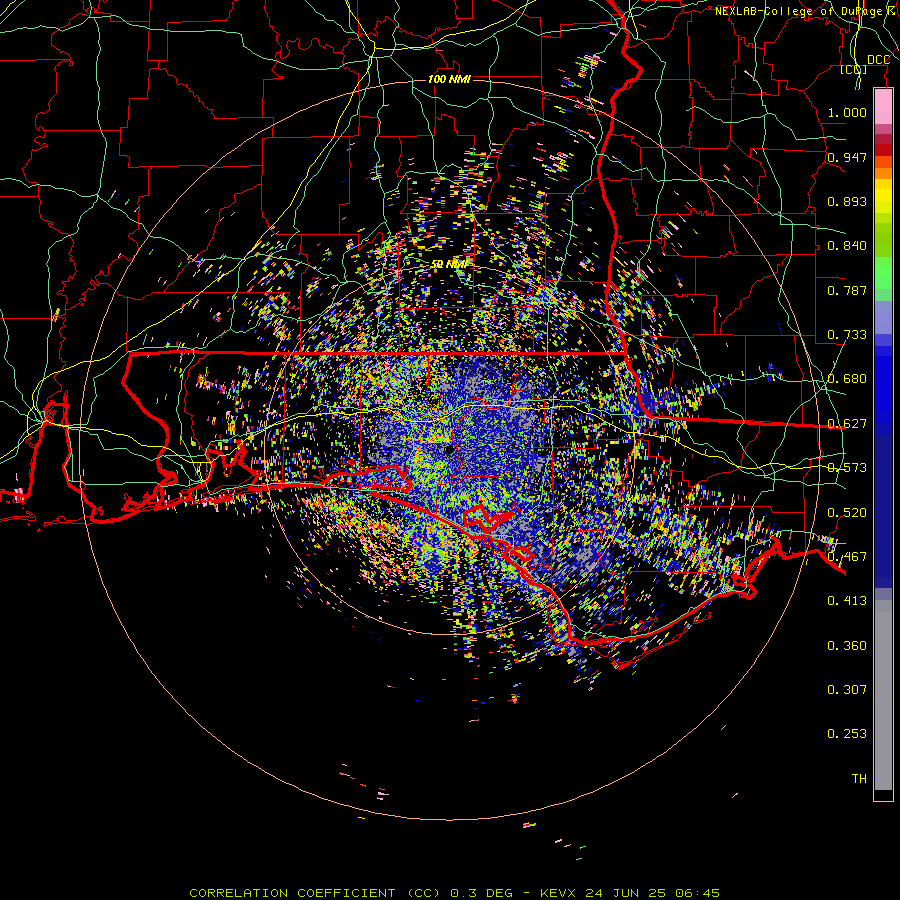Select the 0.253 legend value
The height and width of the screenshot is (900, 900).
tap(847, 734)
